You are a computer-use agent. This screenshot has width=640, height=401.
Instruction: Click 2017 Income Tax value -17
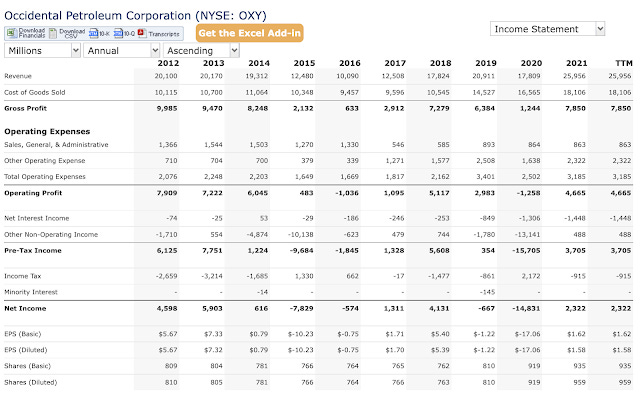tap(398, 276)
